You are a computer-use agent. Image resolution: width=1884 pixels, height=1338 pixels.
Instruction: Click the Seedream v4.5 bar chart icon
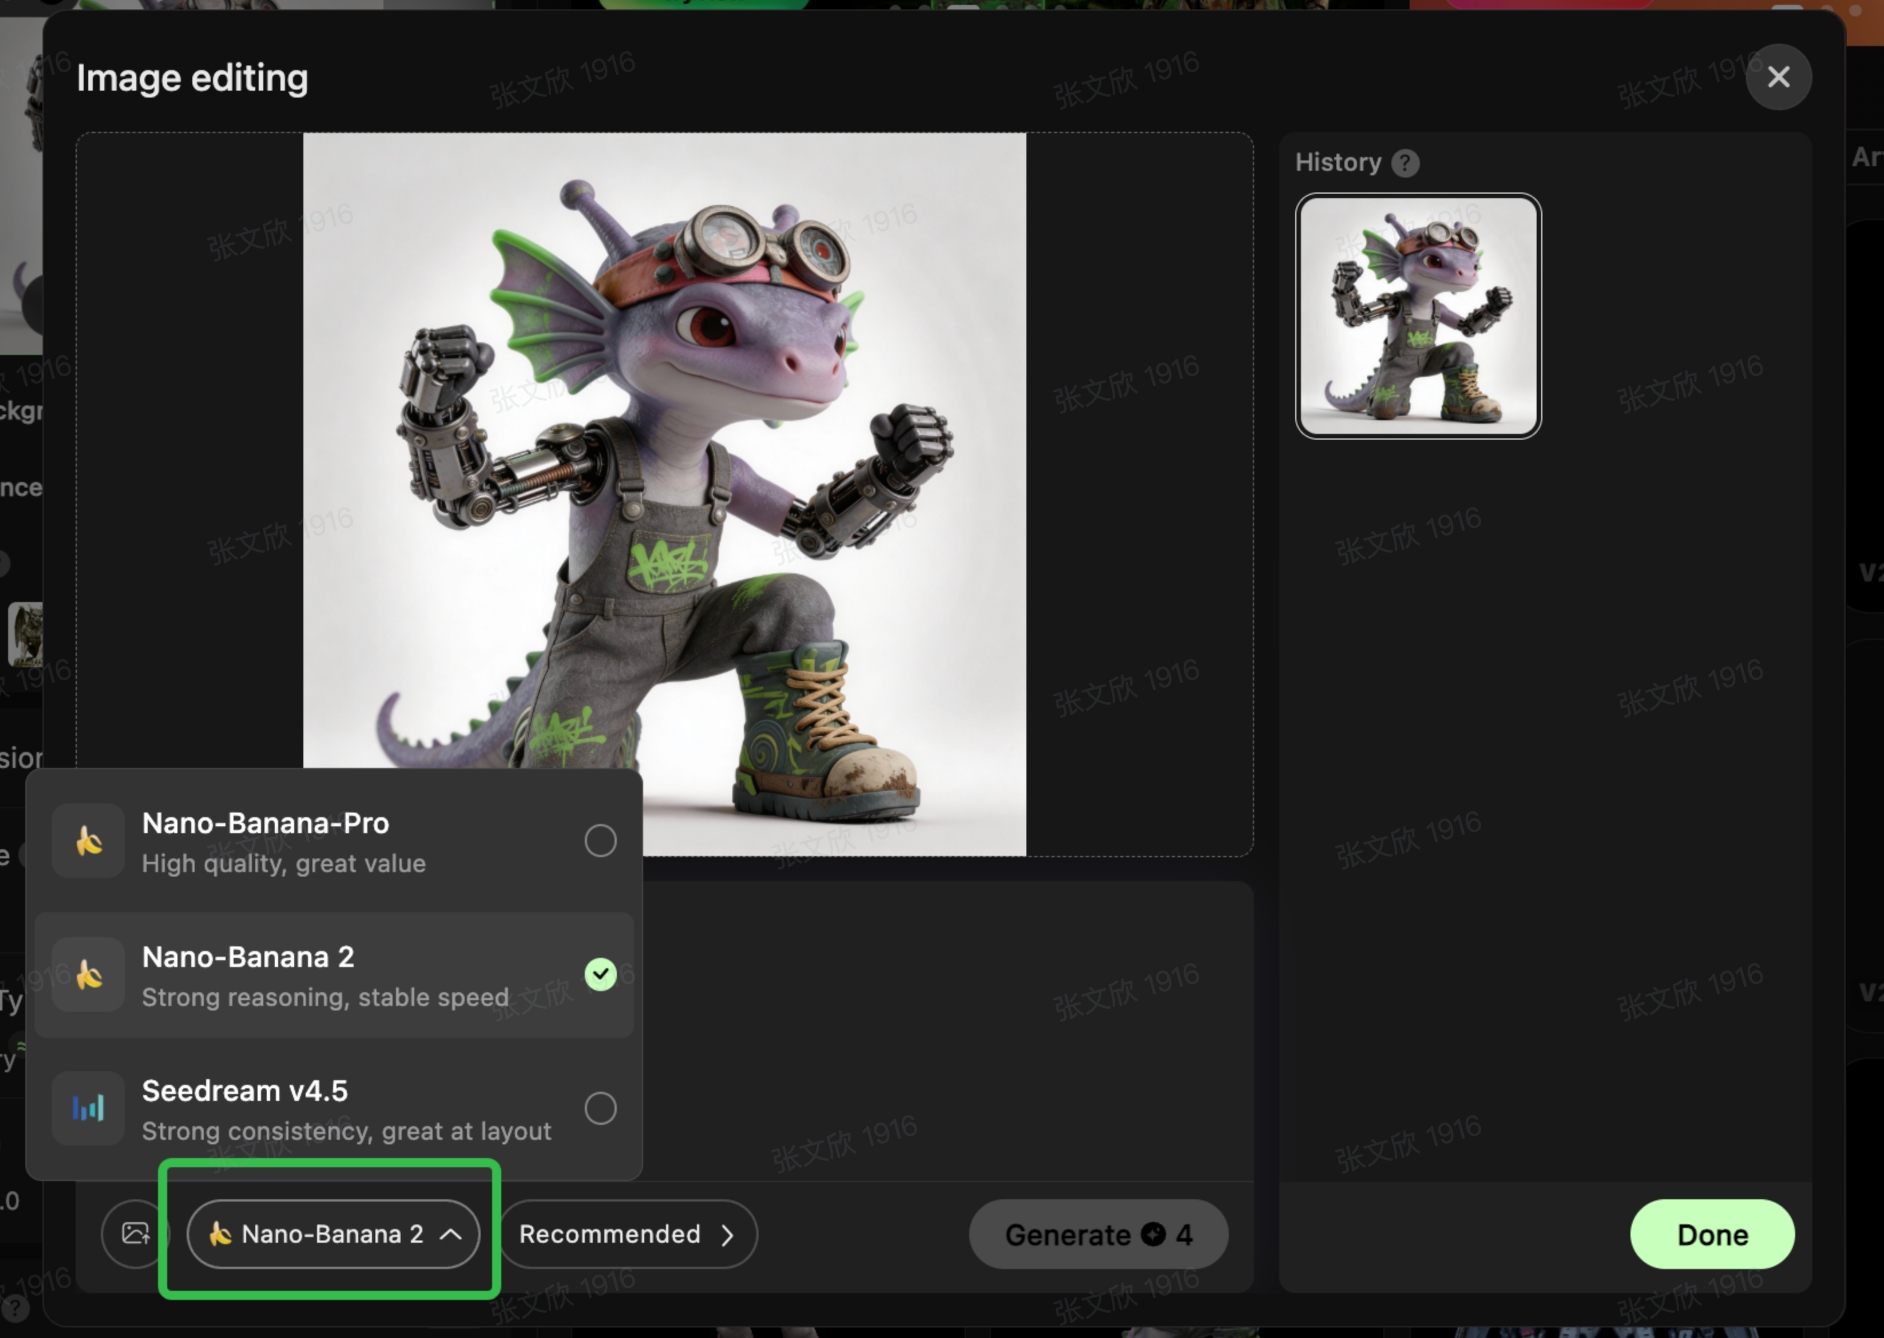click(x=89, y=1108)
